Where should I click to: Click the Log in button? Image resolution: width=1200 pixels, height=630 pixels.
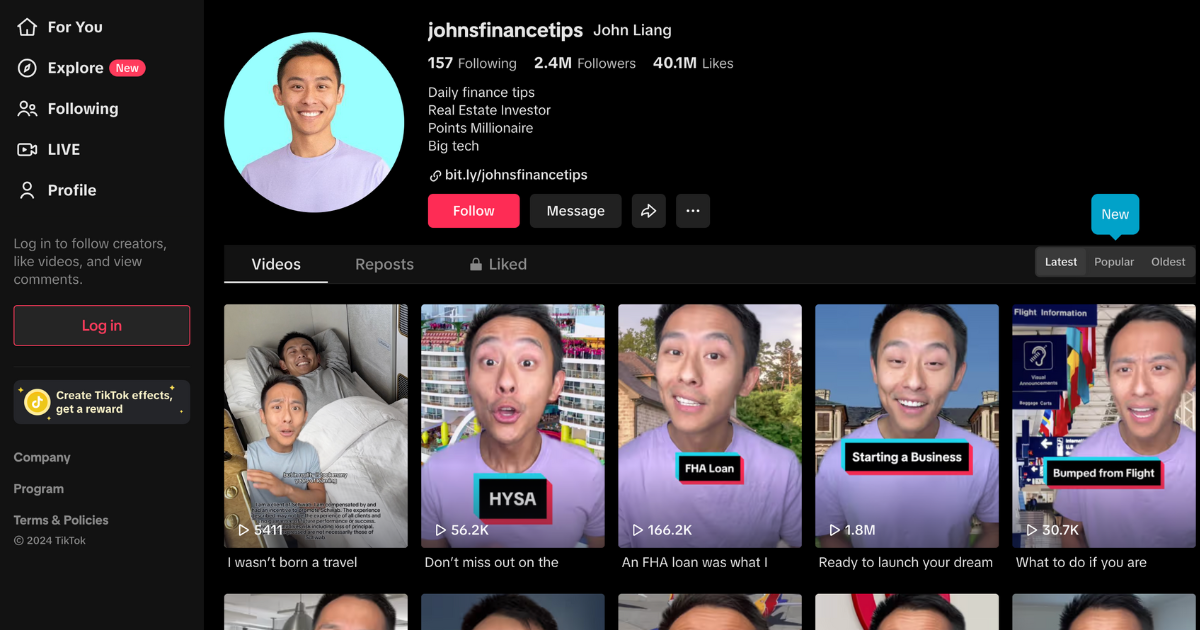[x=101, y=325]
